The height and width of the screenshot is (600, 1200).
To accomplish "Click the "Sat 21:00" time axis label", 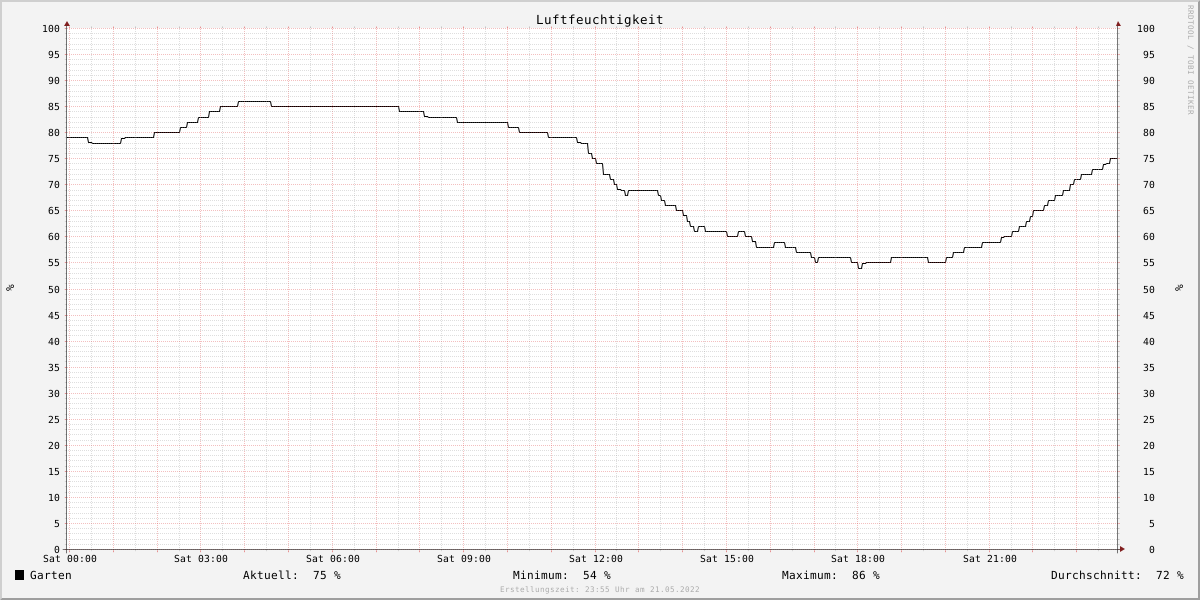I will coord(990,559).
